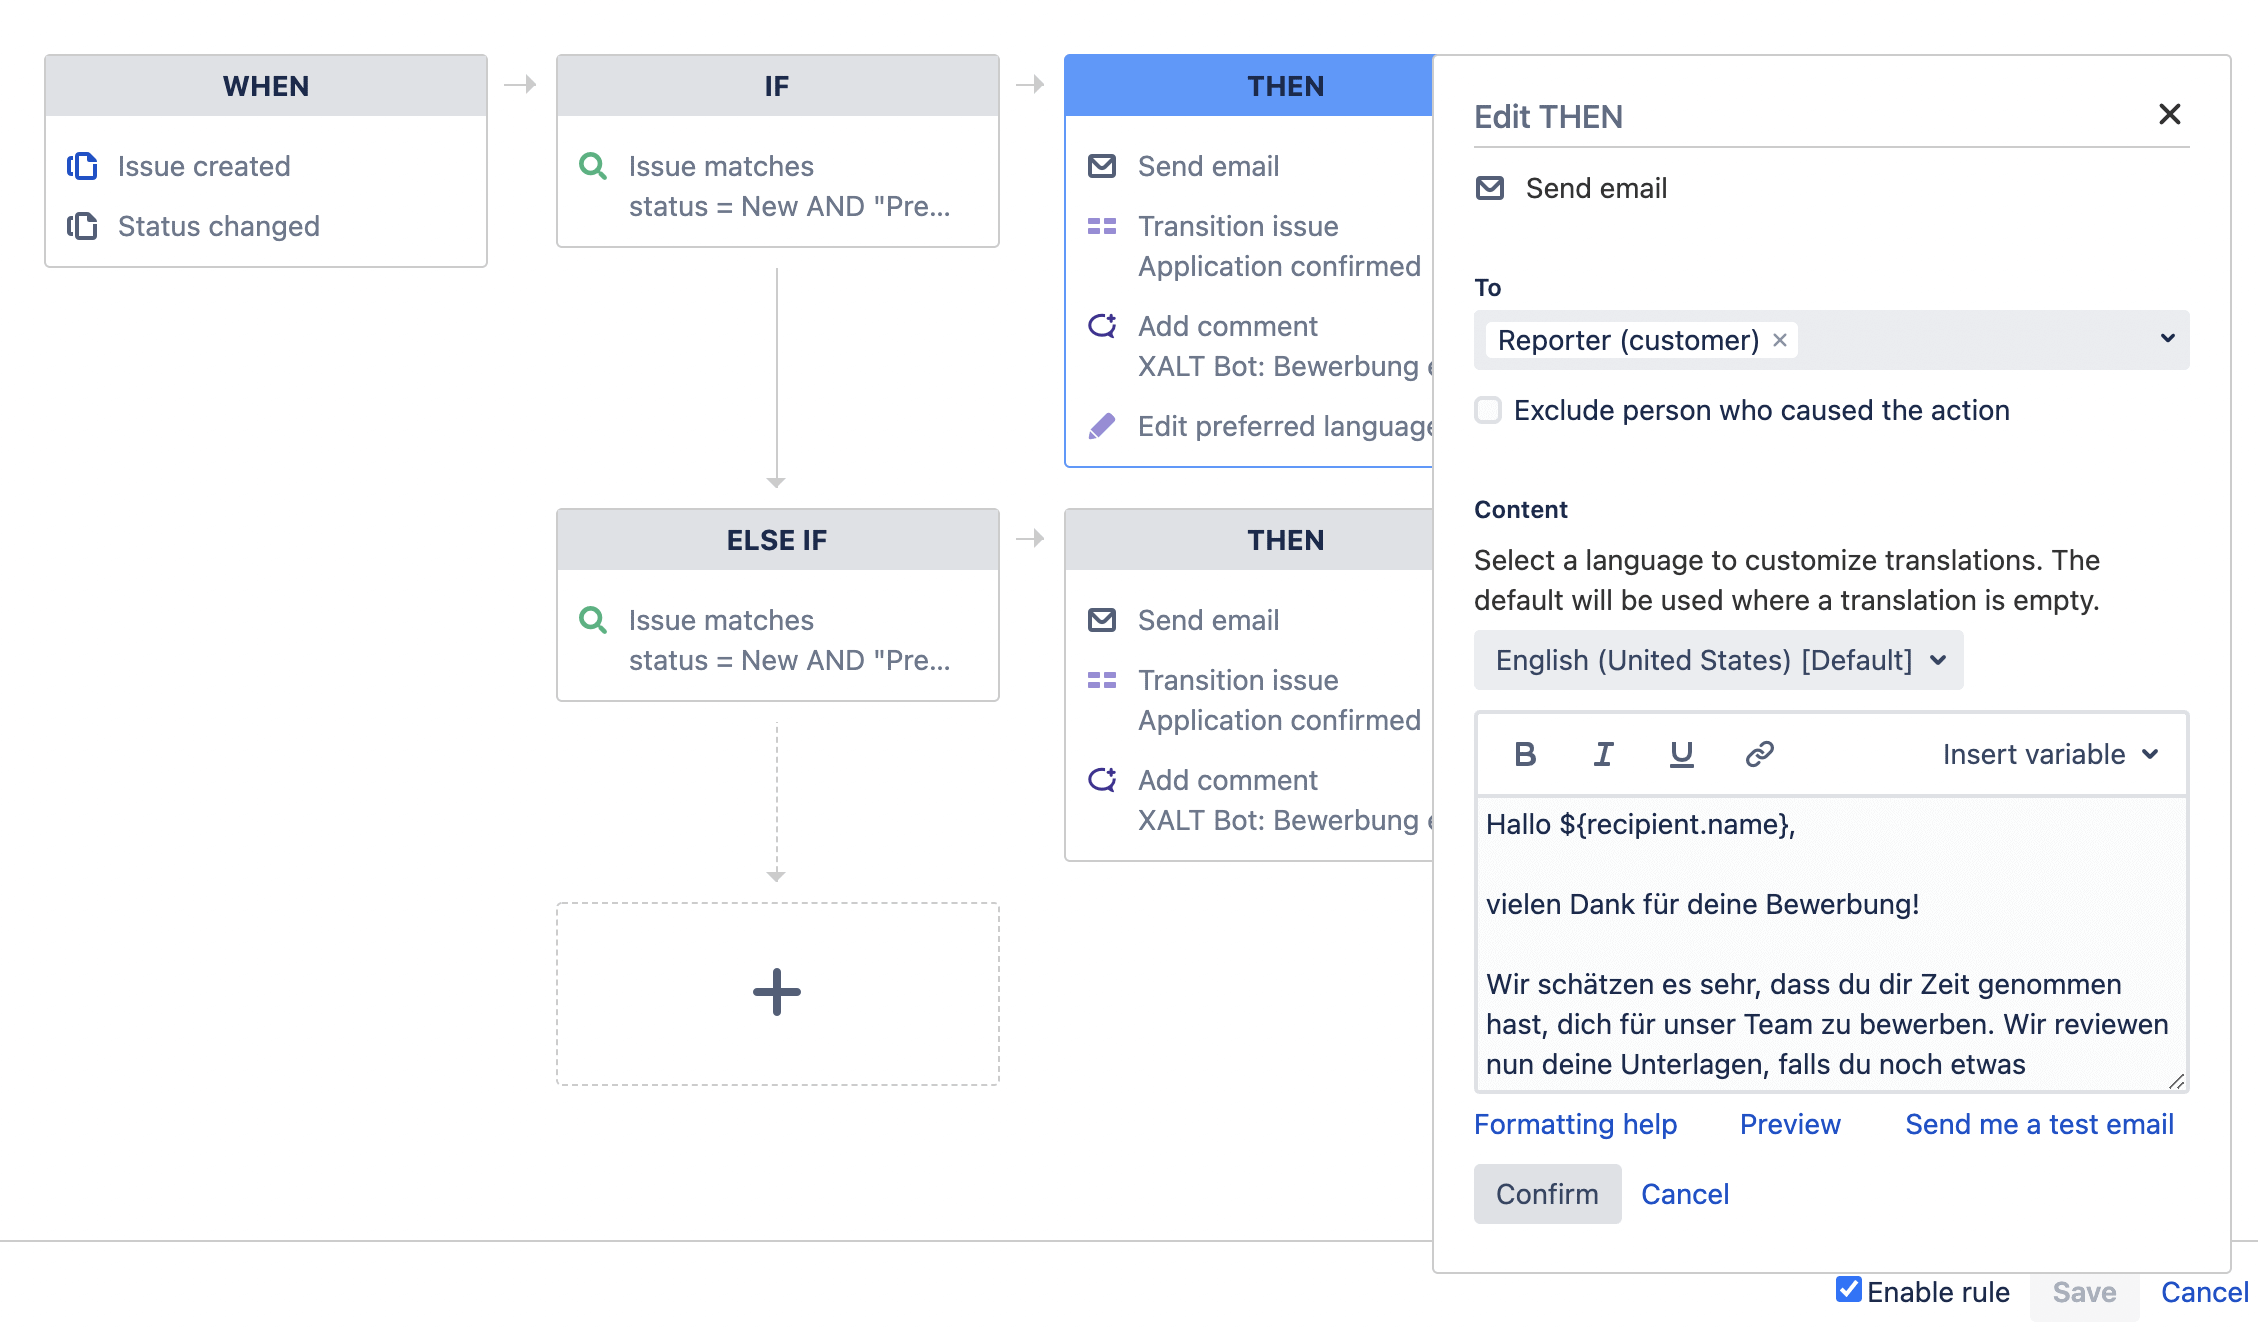The height and width of the screenshot is (1328, 2258).
Task: Open the language selection dropdown
Action: (1714, 661)
